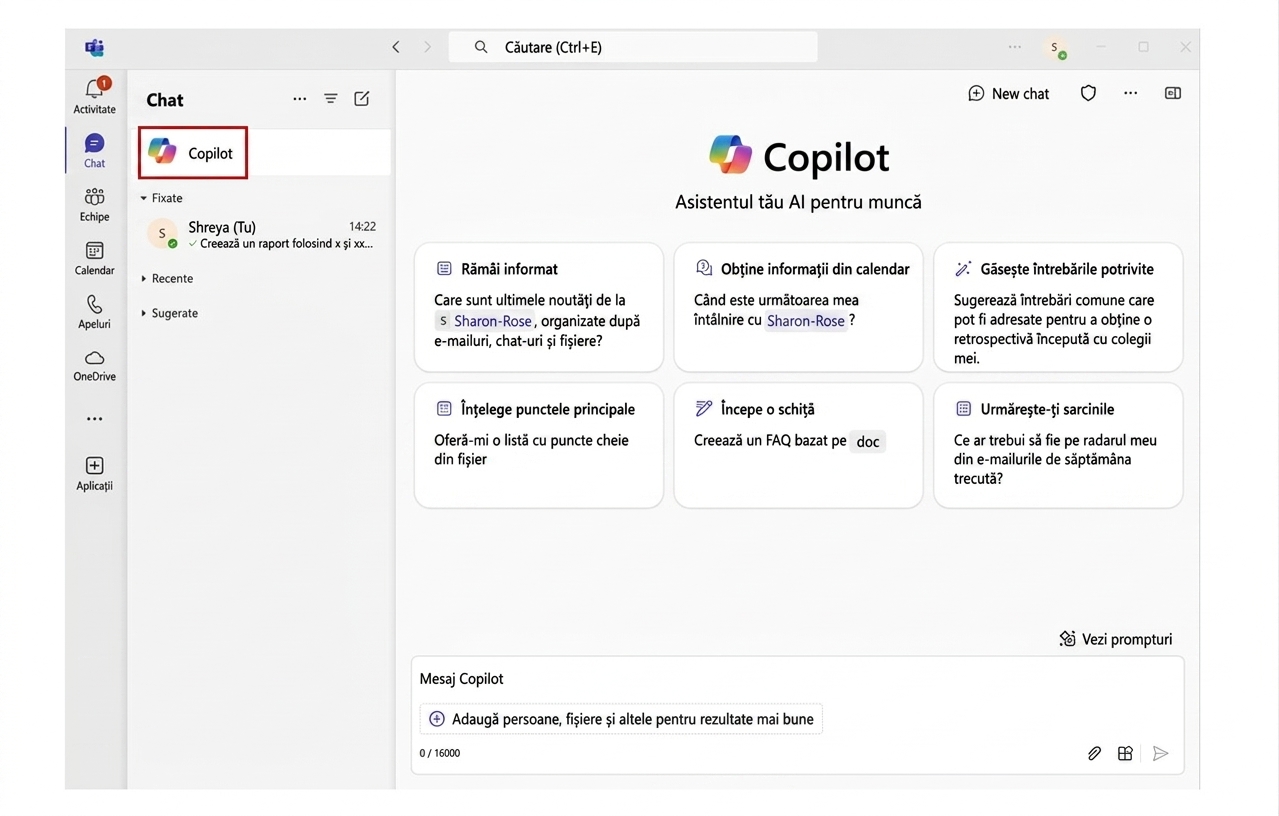Click Adaugă persoane, fișiere și altele
The height and width of the screenshot is (816, 1279).
[621, 719]
